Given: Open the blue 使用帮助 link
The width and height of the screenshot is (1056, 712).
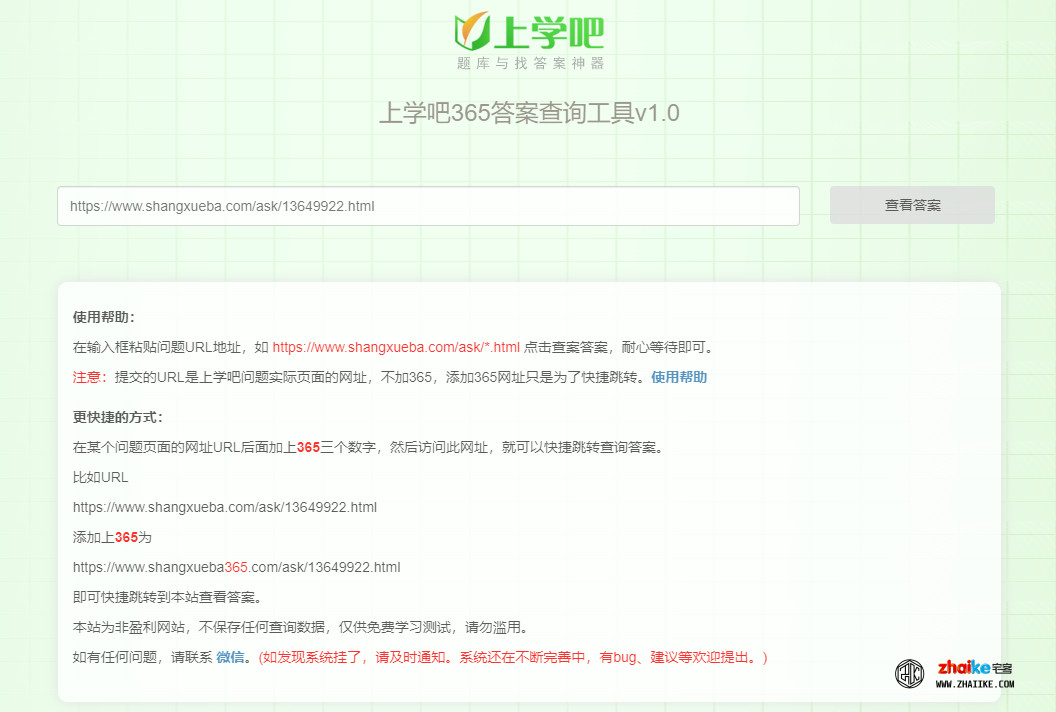Looking at the screenshot, I should point(679,377).
